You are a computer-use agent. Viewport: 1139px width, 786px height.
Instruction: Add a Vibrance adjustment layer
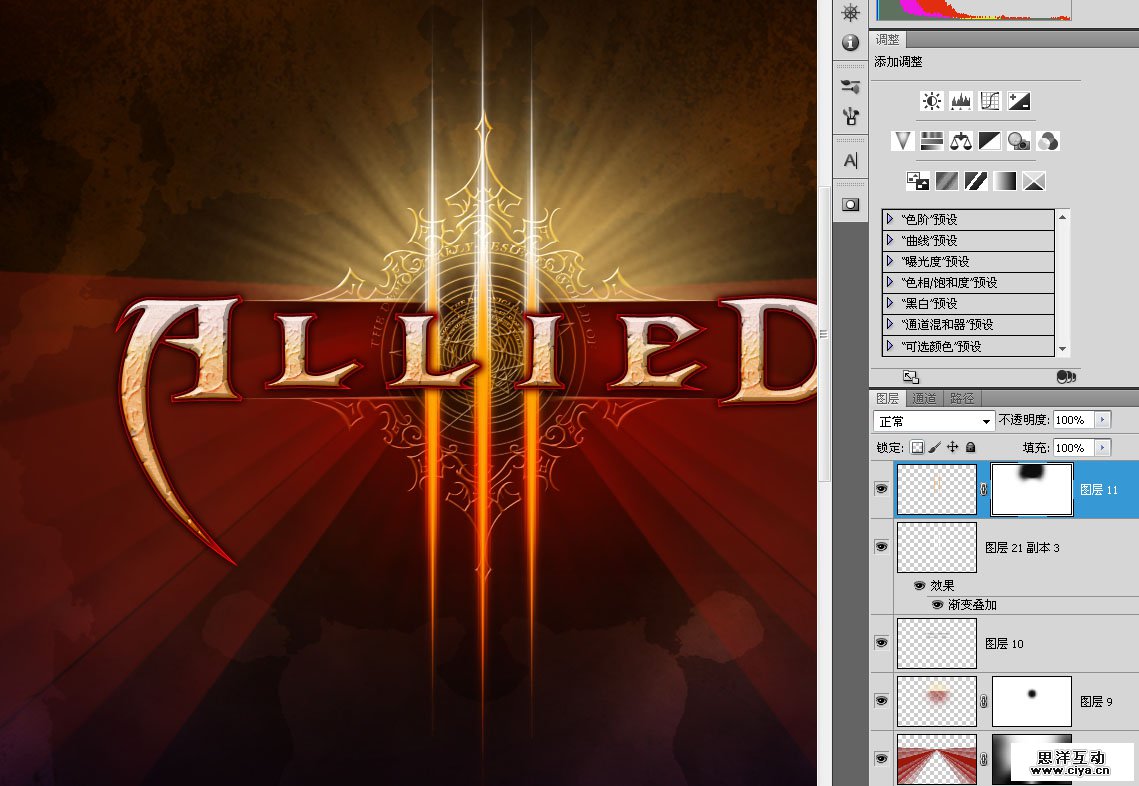click(x=902, y=140)
